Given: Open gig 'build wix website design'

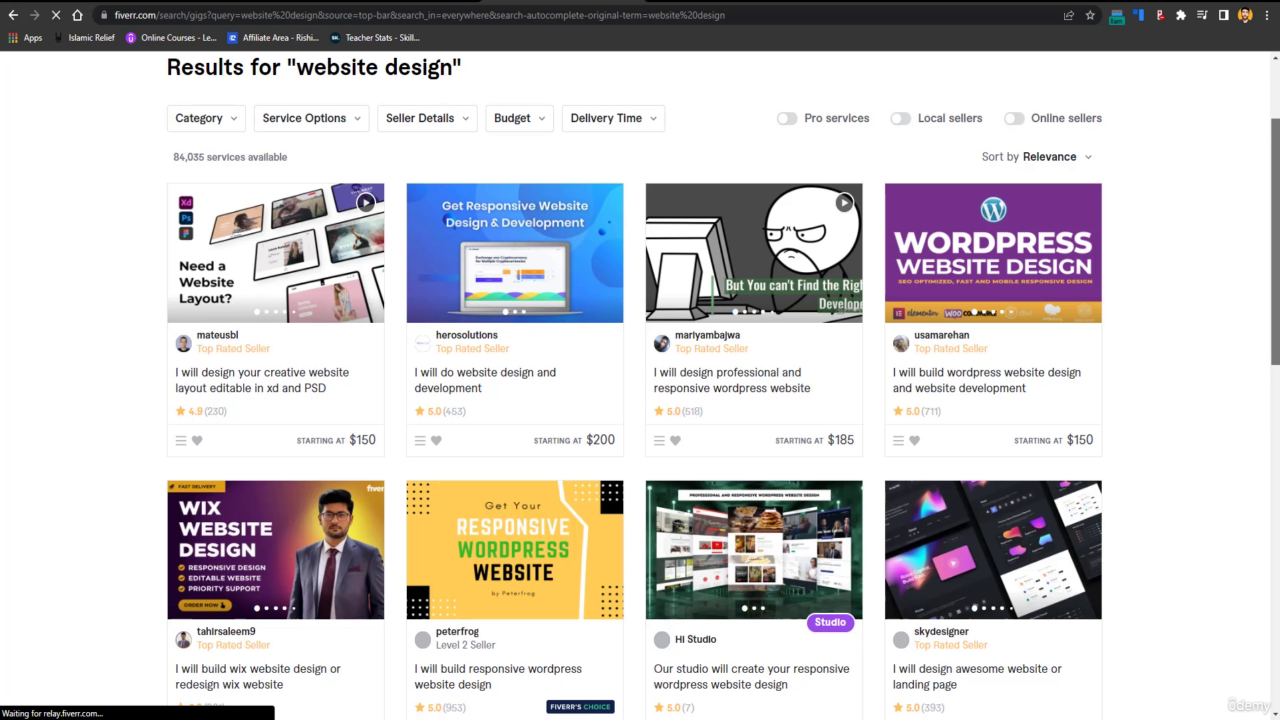Looking at the screenshot, I should [x=258, y=677].
